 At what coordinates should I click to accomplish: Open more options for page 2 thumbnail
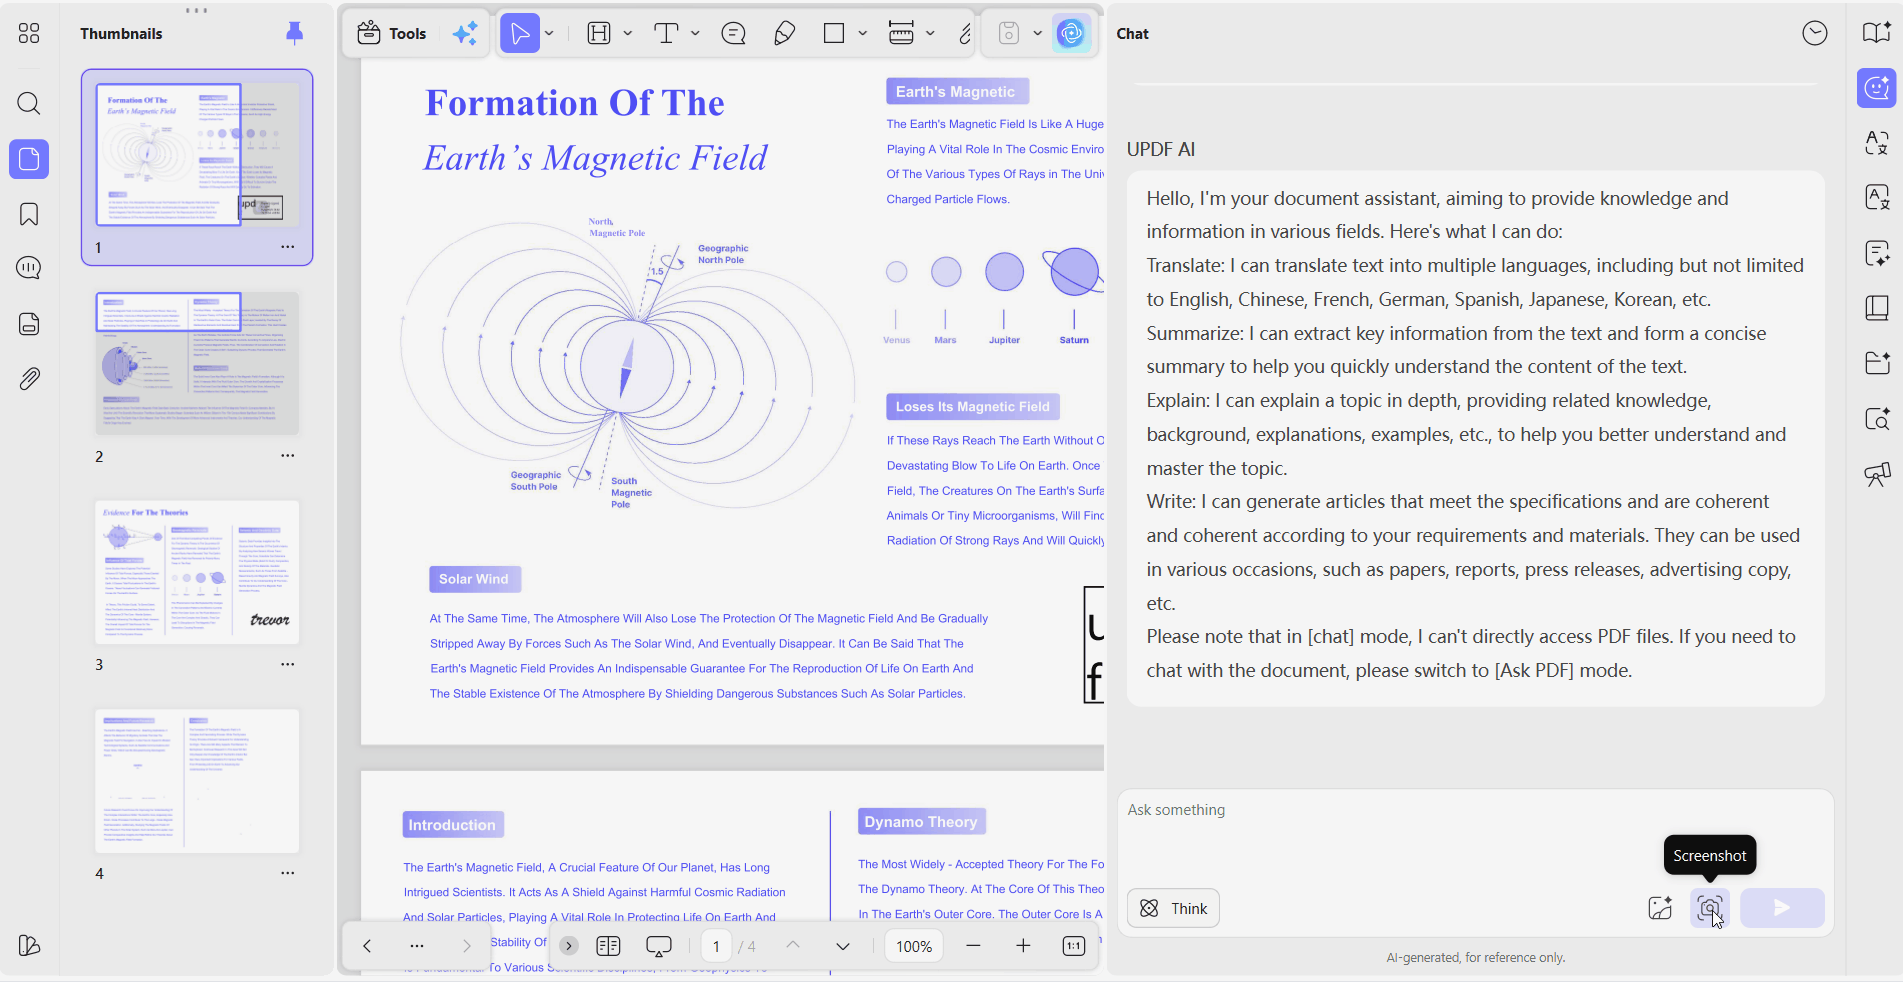coord(288,456)
